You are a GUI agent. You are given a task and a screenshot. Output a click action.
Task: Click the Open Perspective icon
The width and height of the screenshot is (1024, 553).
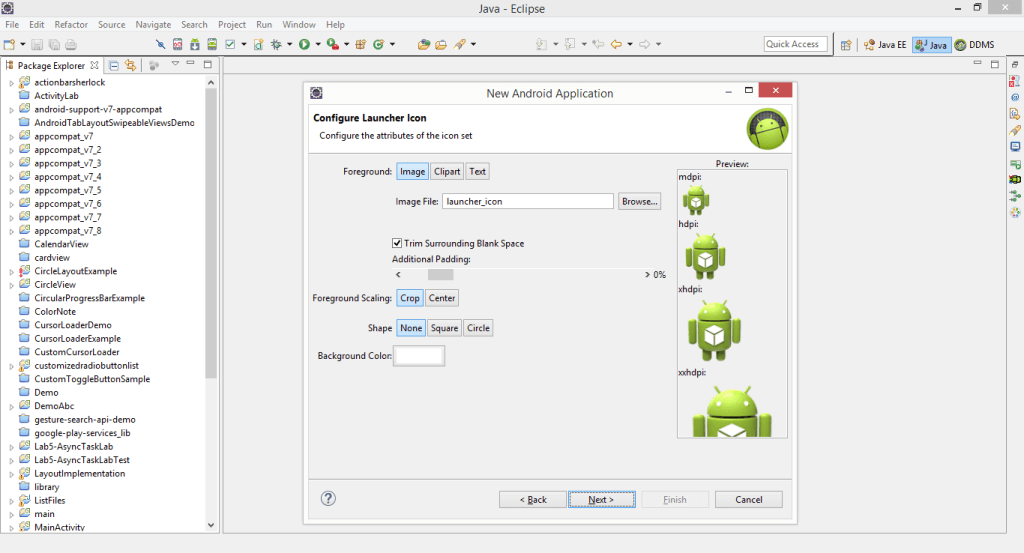click(x=846, y=45)
